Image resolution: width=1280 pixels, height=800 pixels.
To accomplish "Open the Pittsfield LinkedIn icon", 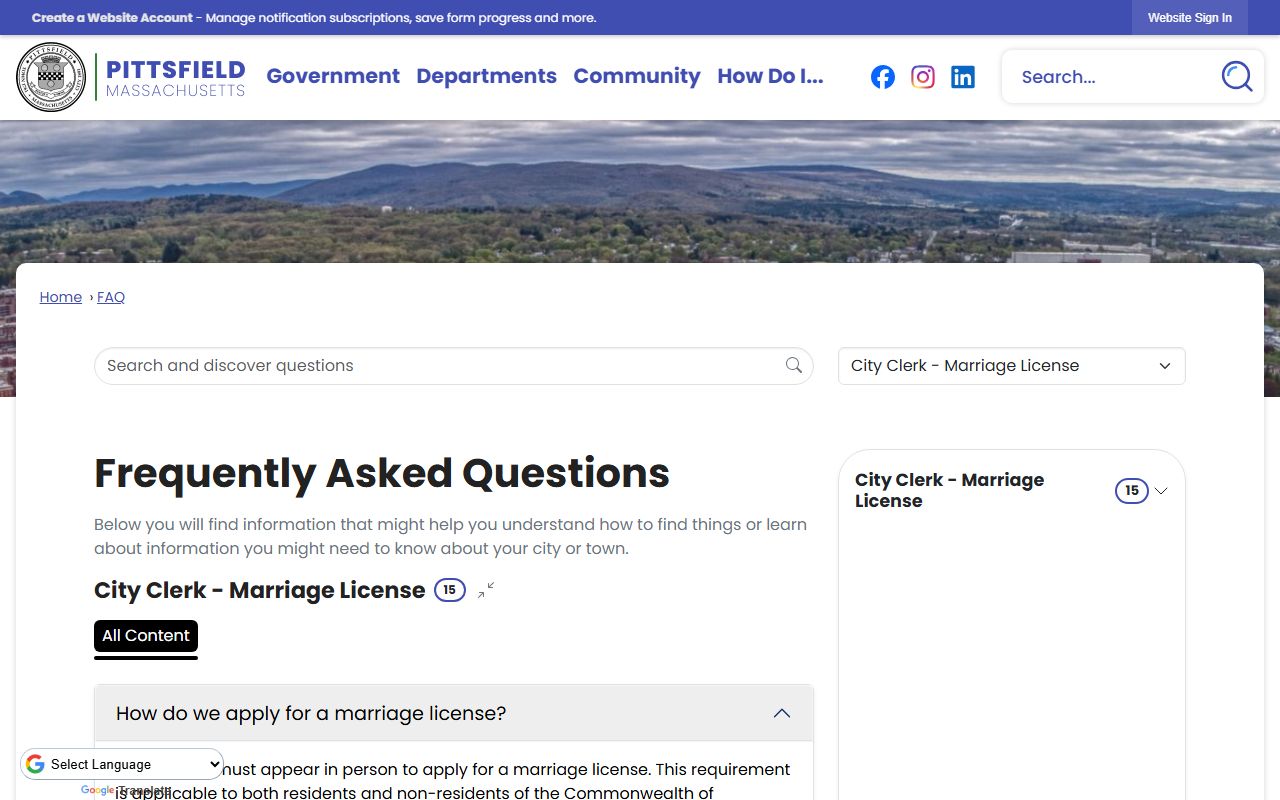I will click(963, 77).
